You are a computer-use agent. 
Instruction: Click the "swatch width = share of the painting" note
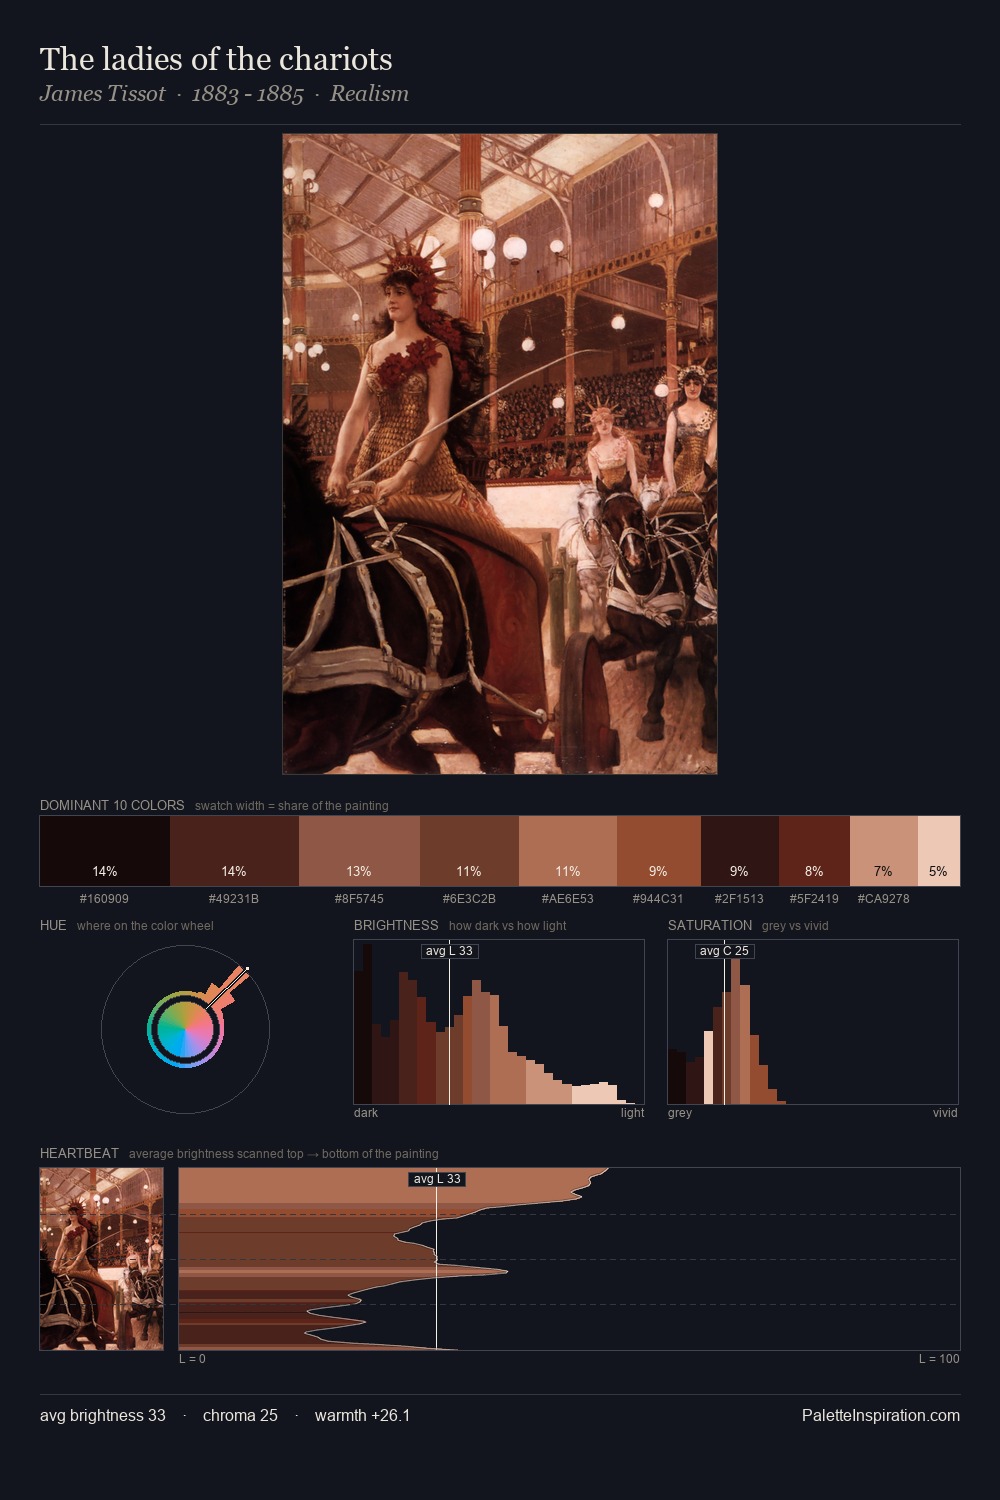pos(292,806)
